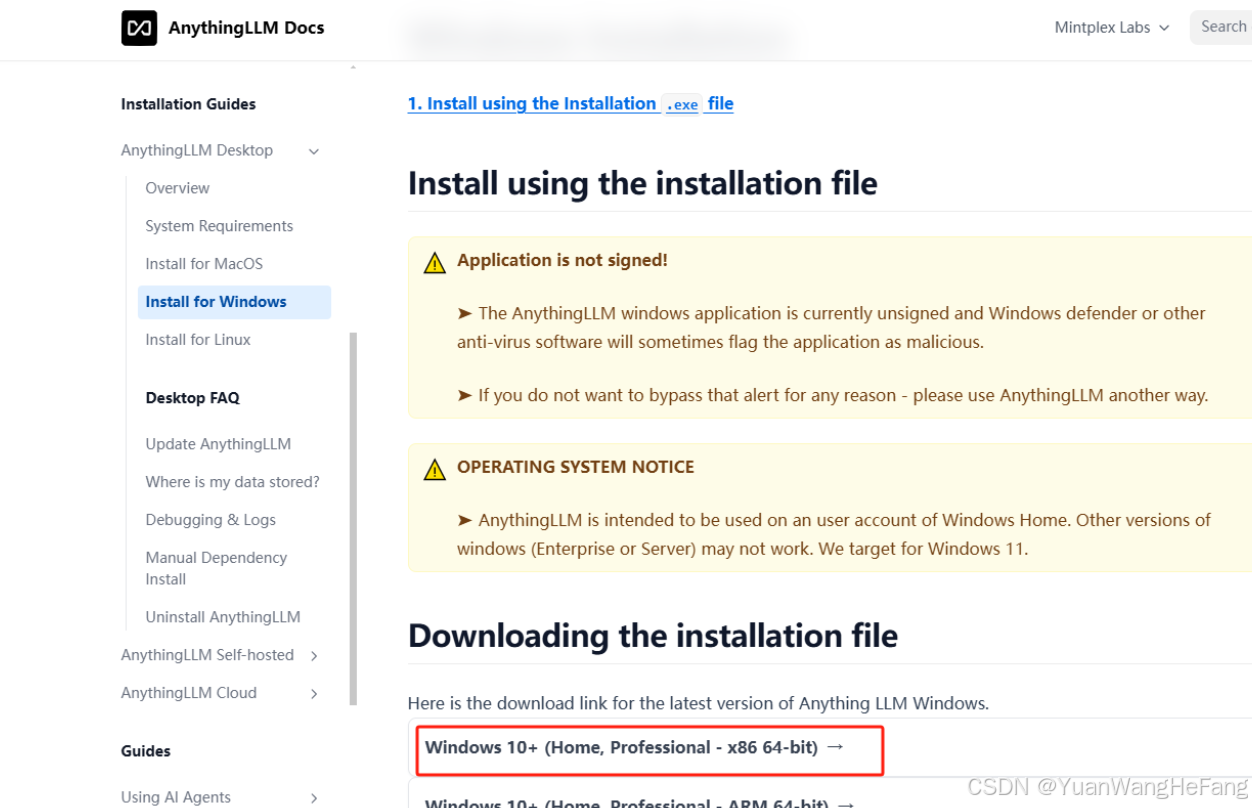Expand the AnythingLLM Cloud chevron

pos(314,694)
